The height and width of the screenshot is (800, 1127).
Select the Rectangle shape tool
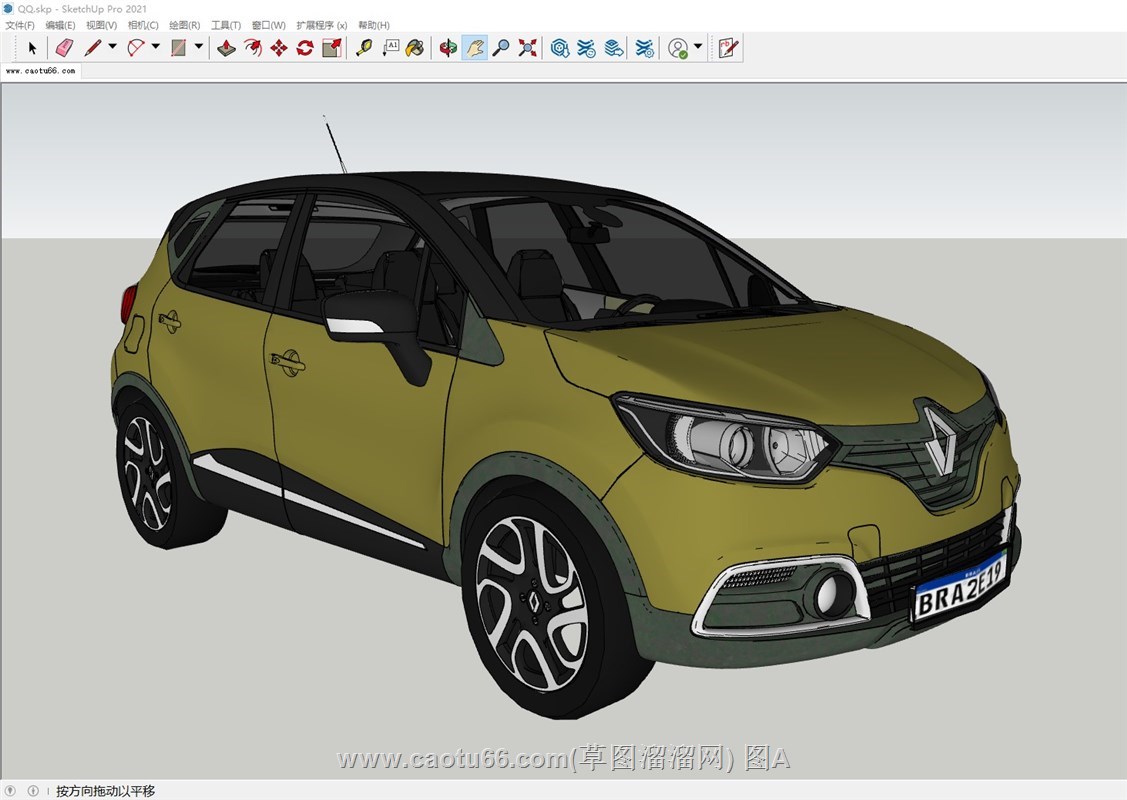pos(178,48)
